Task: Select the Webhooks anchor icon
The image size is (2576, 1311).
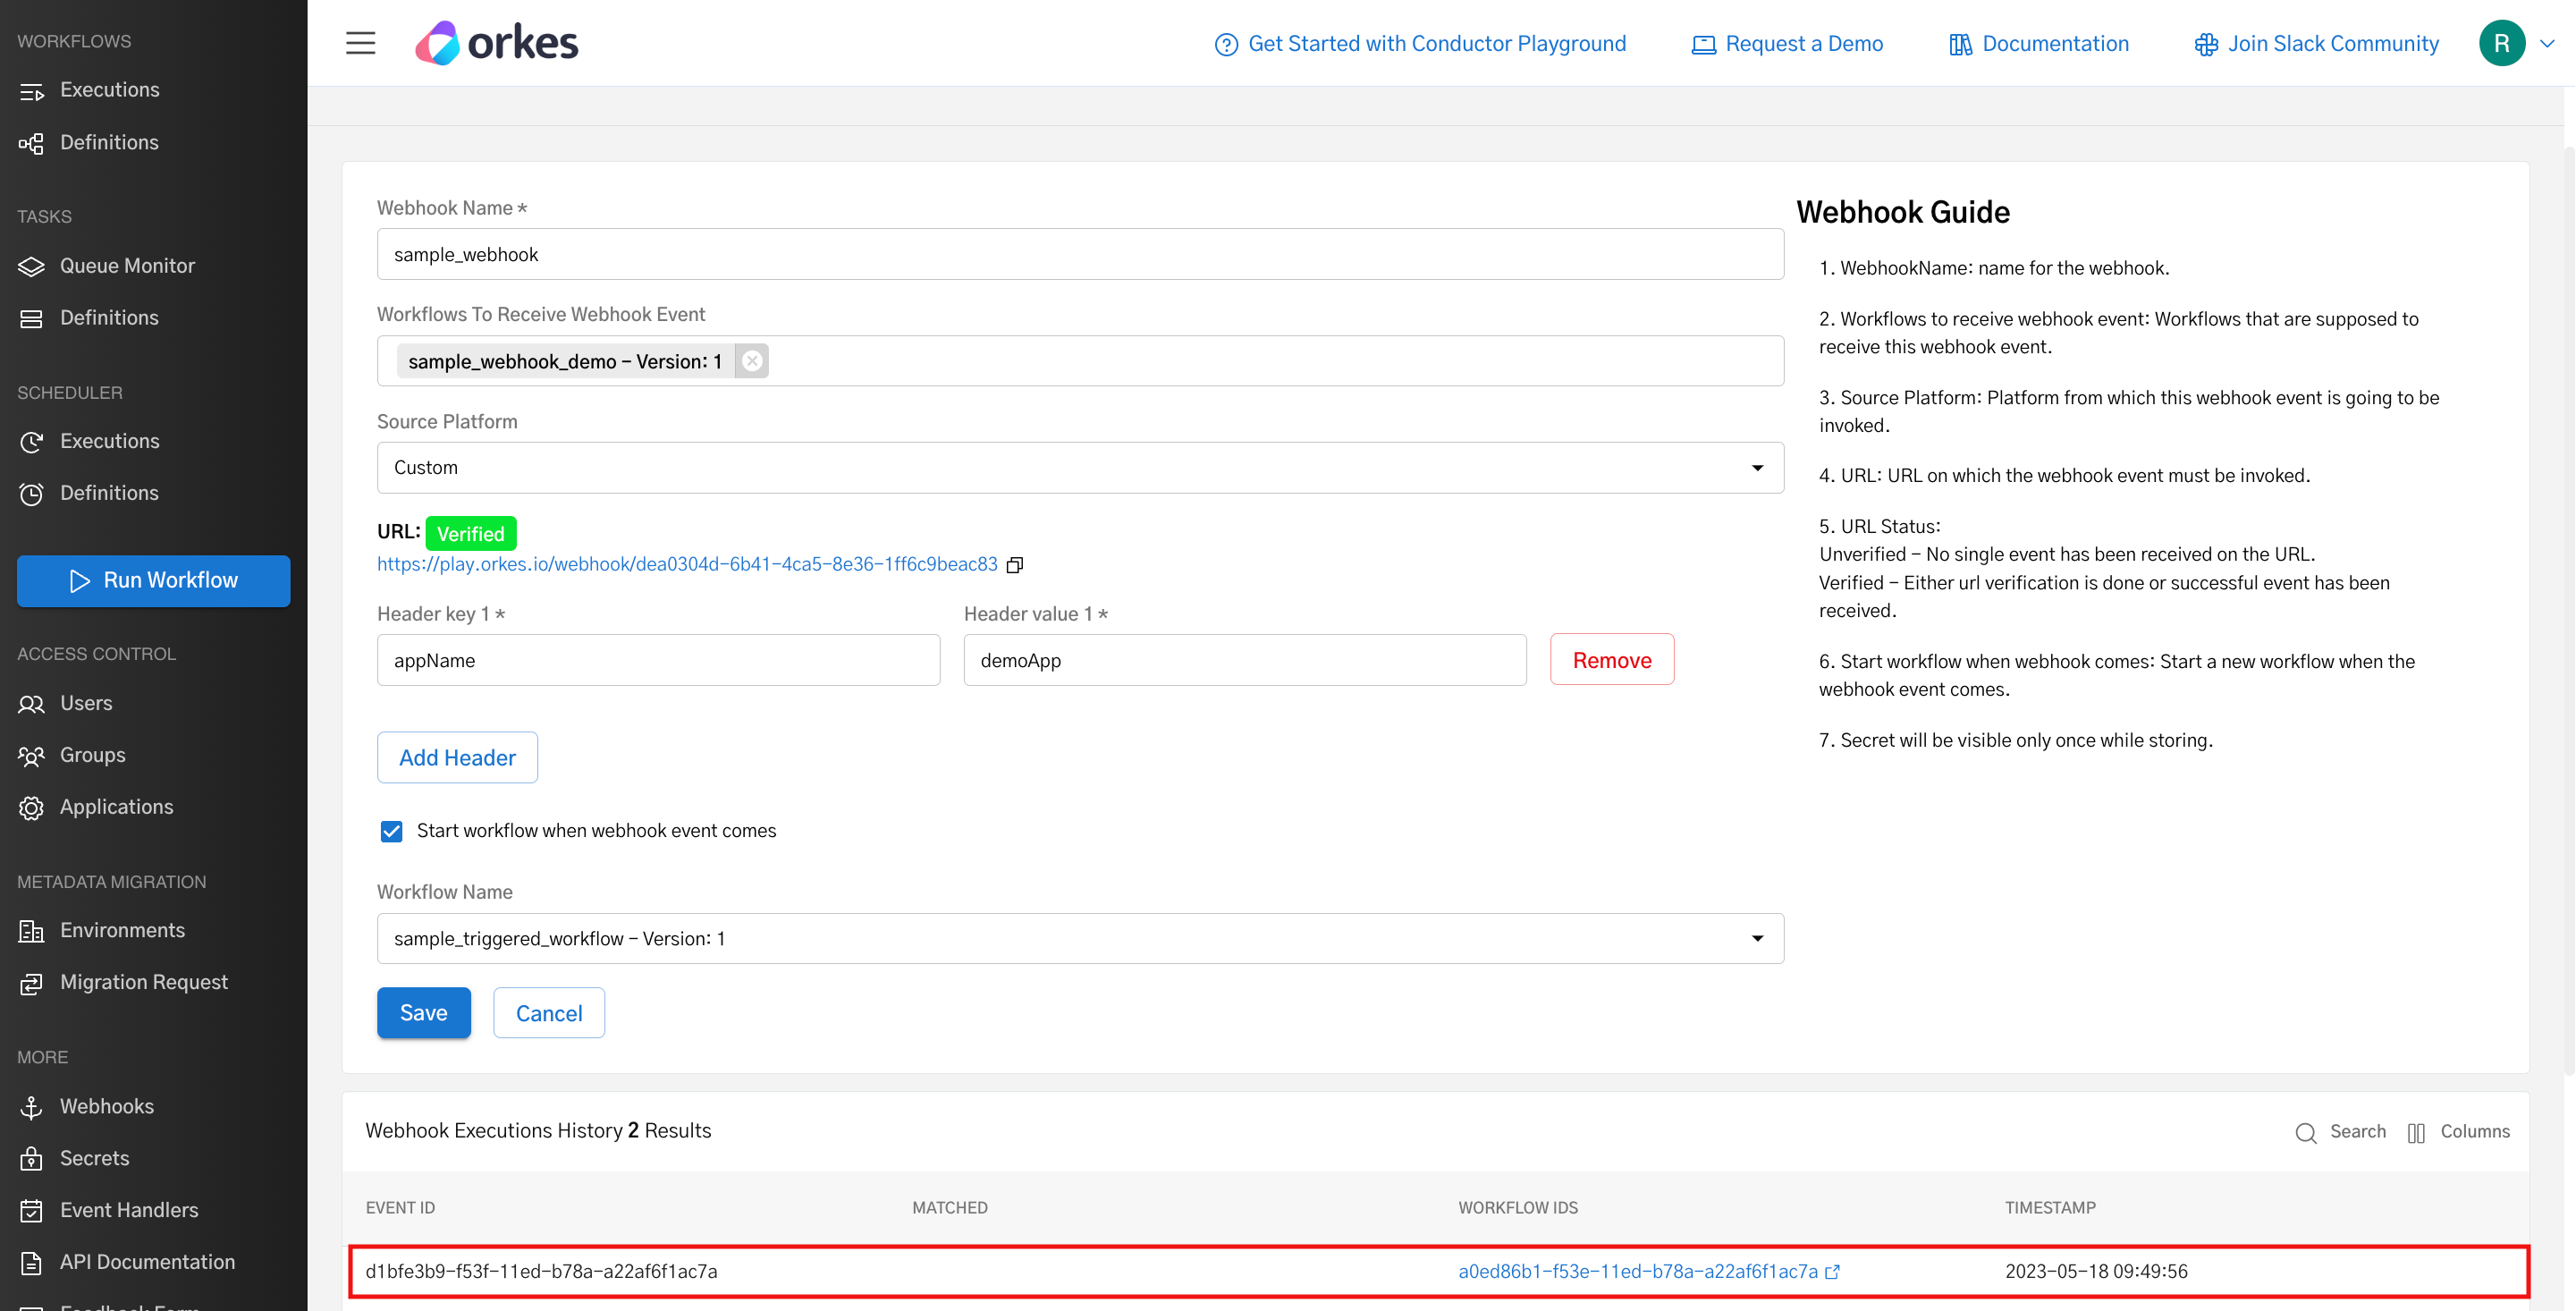Action: [31, 1106]
